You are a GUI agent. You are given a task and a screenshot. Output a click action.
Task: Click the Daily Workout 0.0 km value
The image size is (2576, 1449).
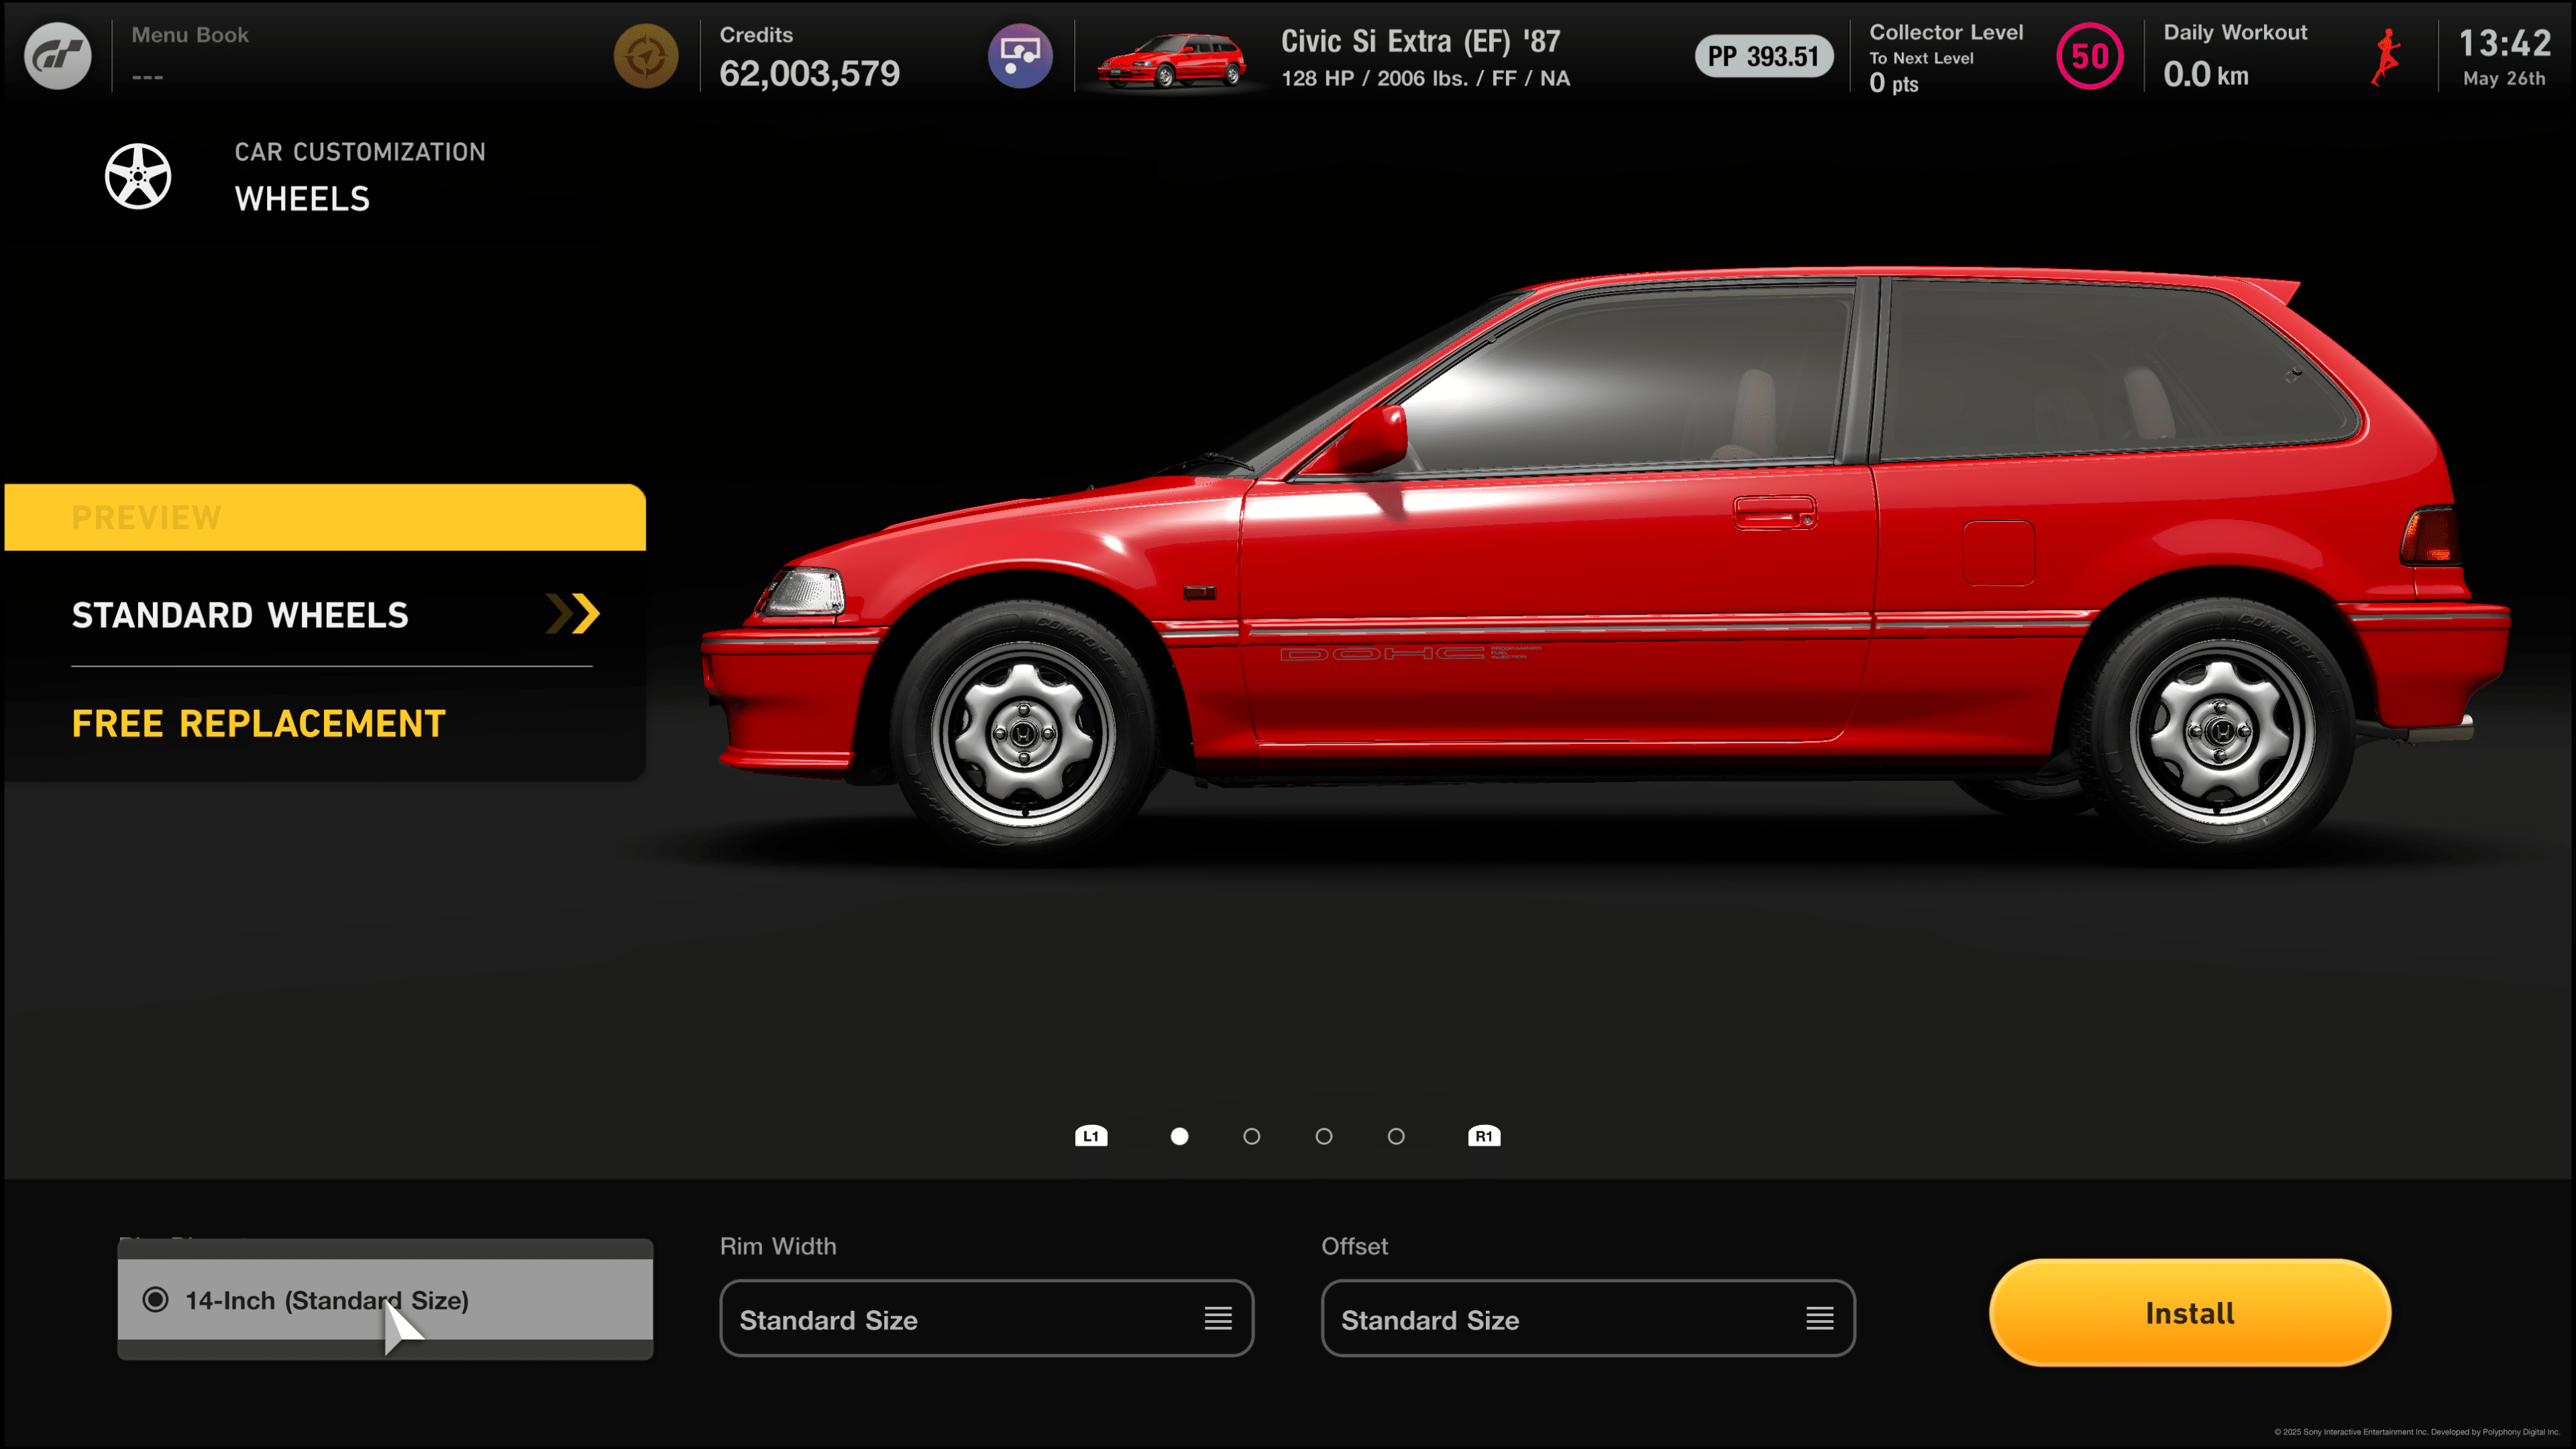(x=2206, y=74)
